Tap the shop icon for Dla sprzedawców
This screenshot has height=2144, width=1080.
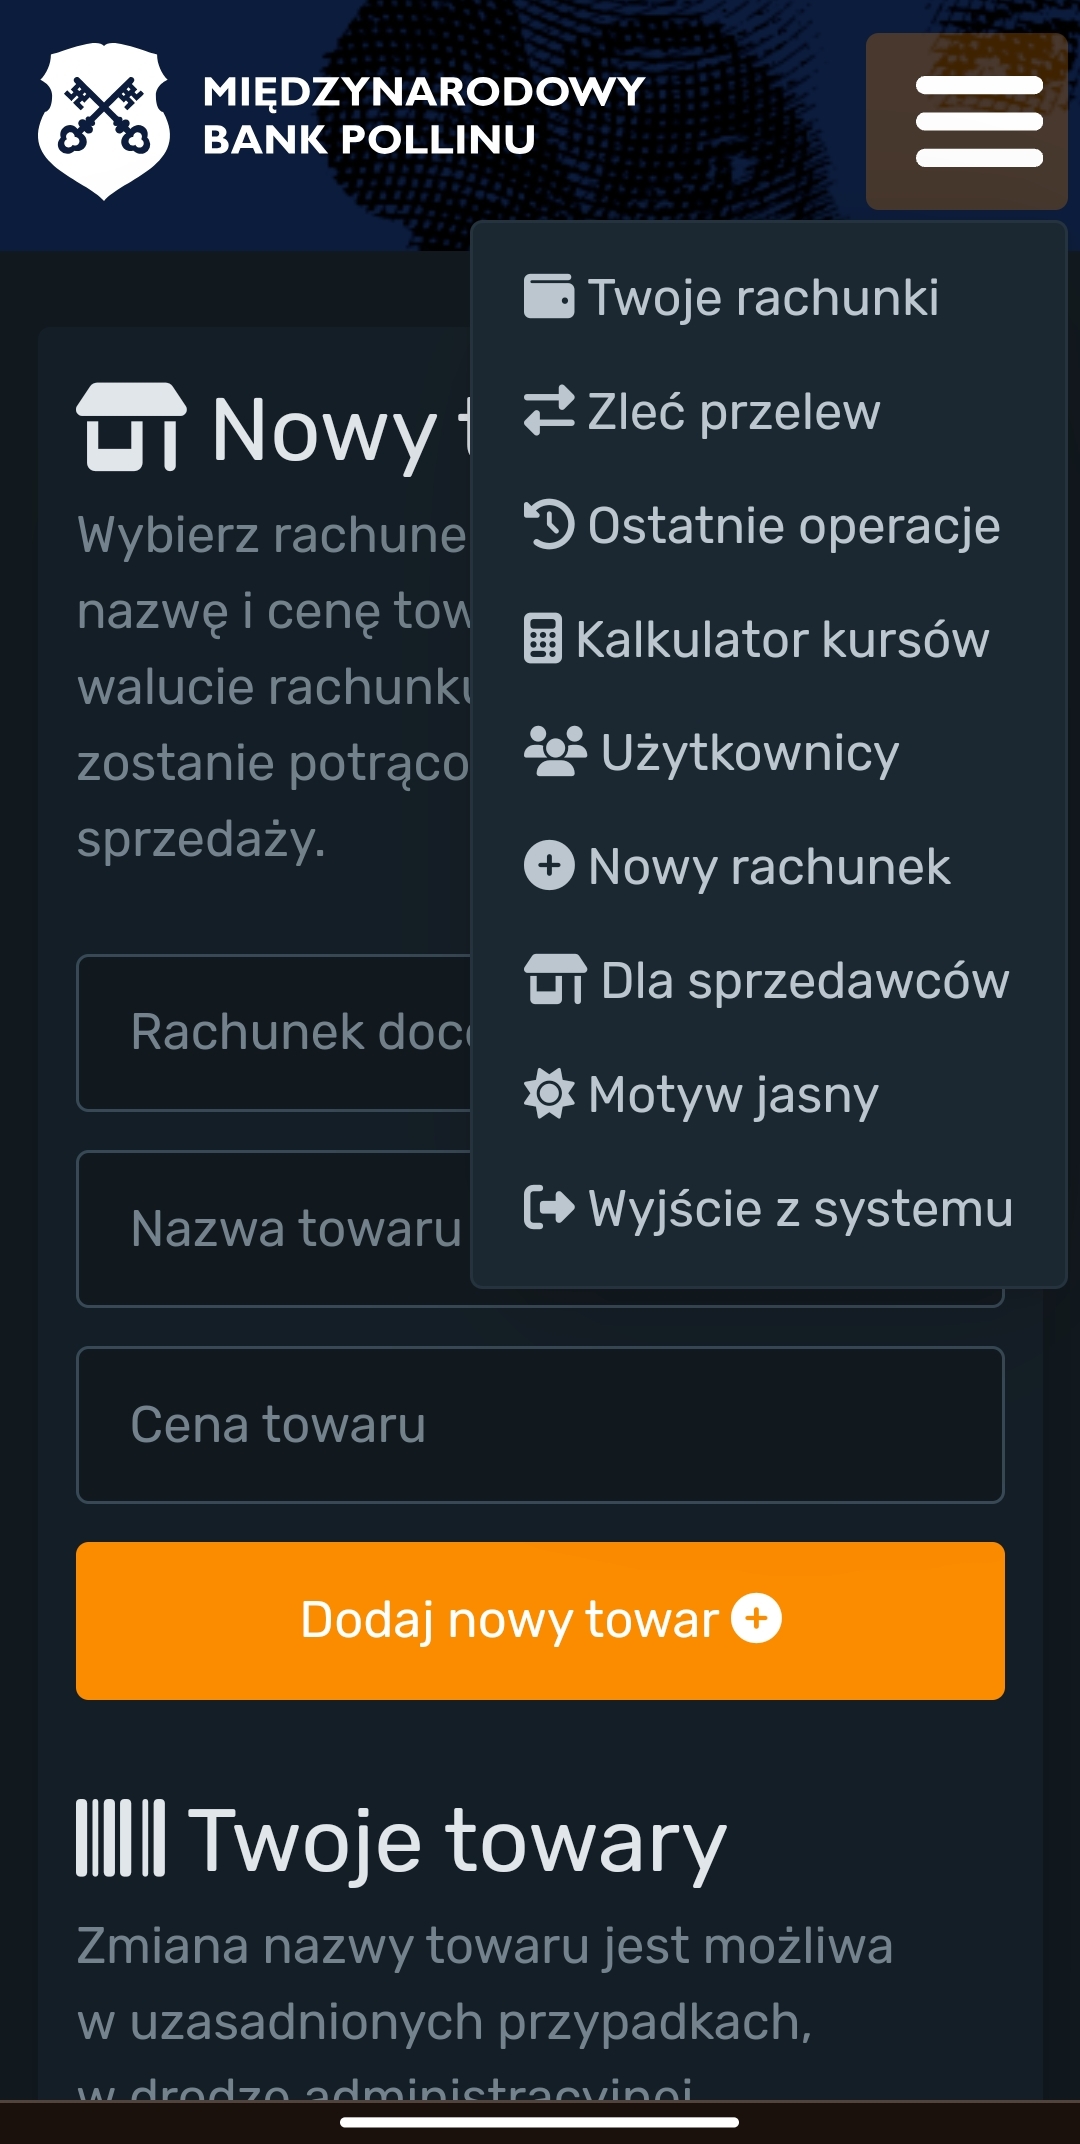pyautogui.click(x=555, y=980)
